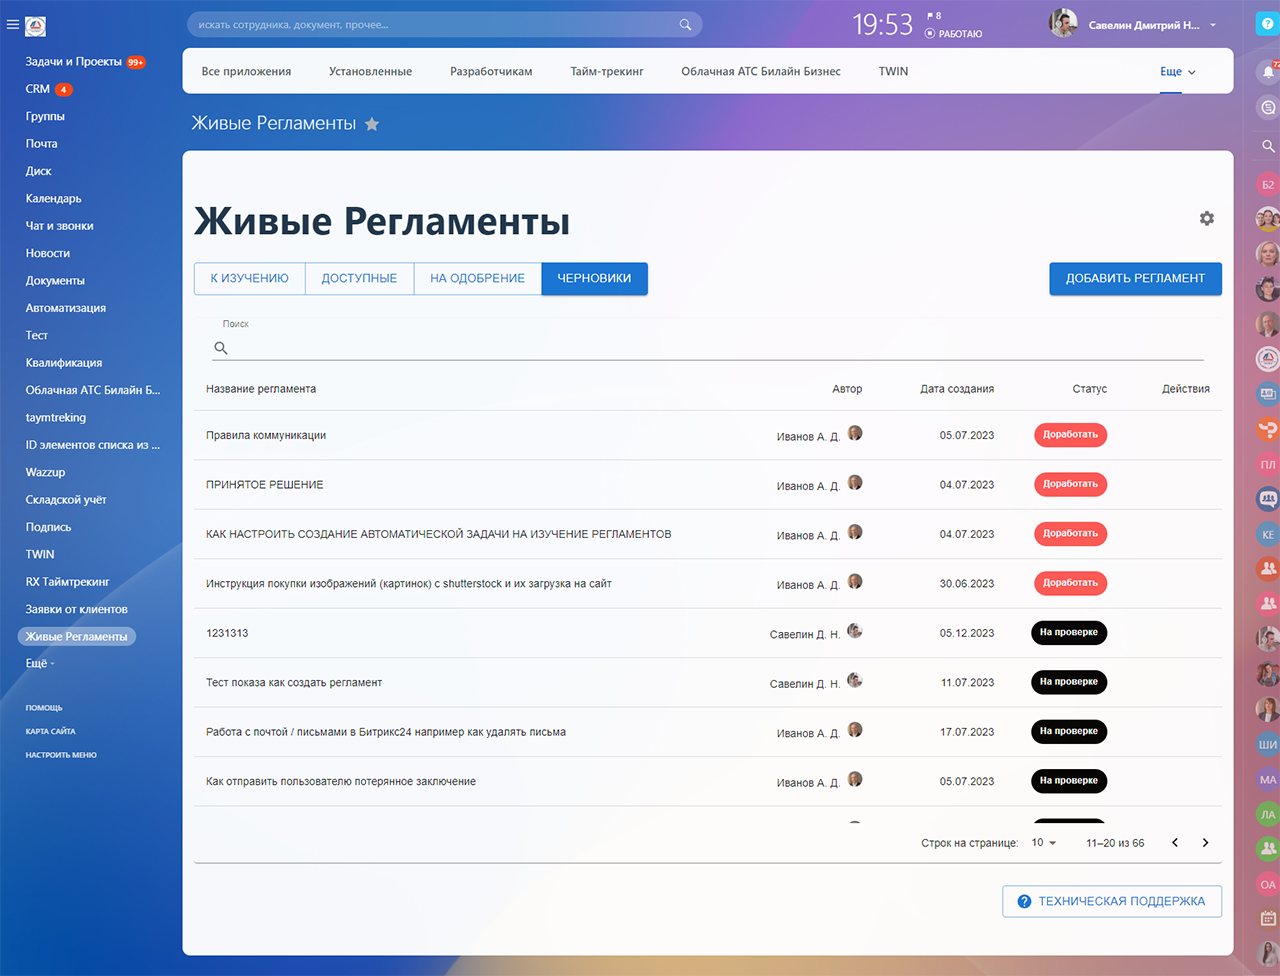Open Чат и звонки in the sidebar
The height and width of the screenshot is (976, 1280).
pyautogui.click(x=60, y=226)
